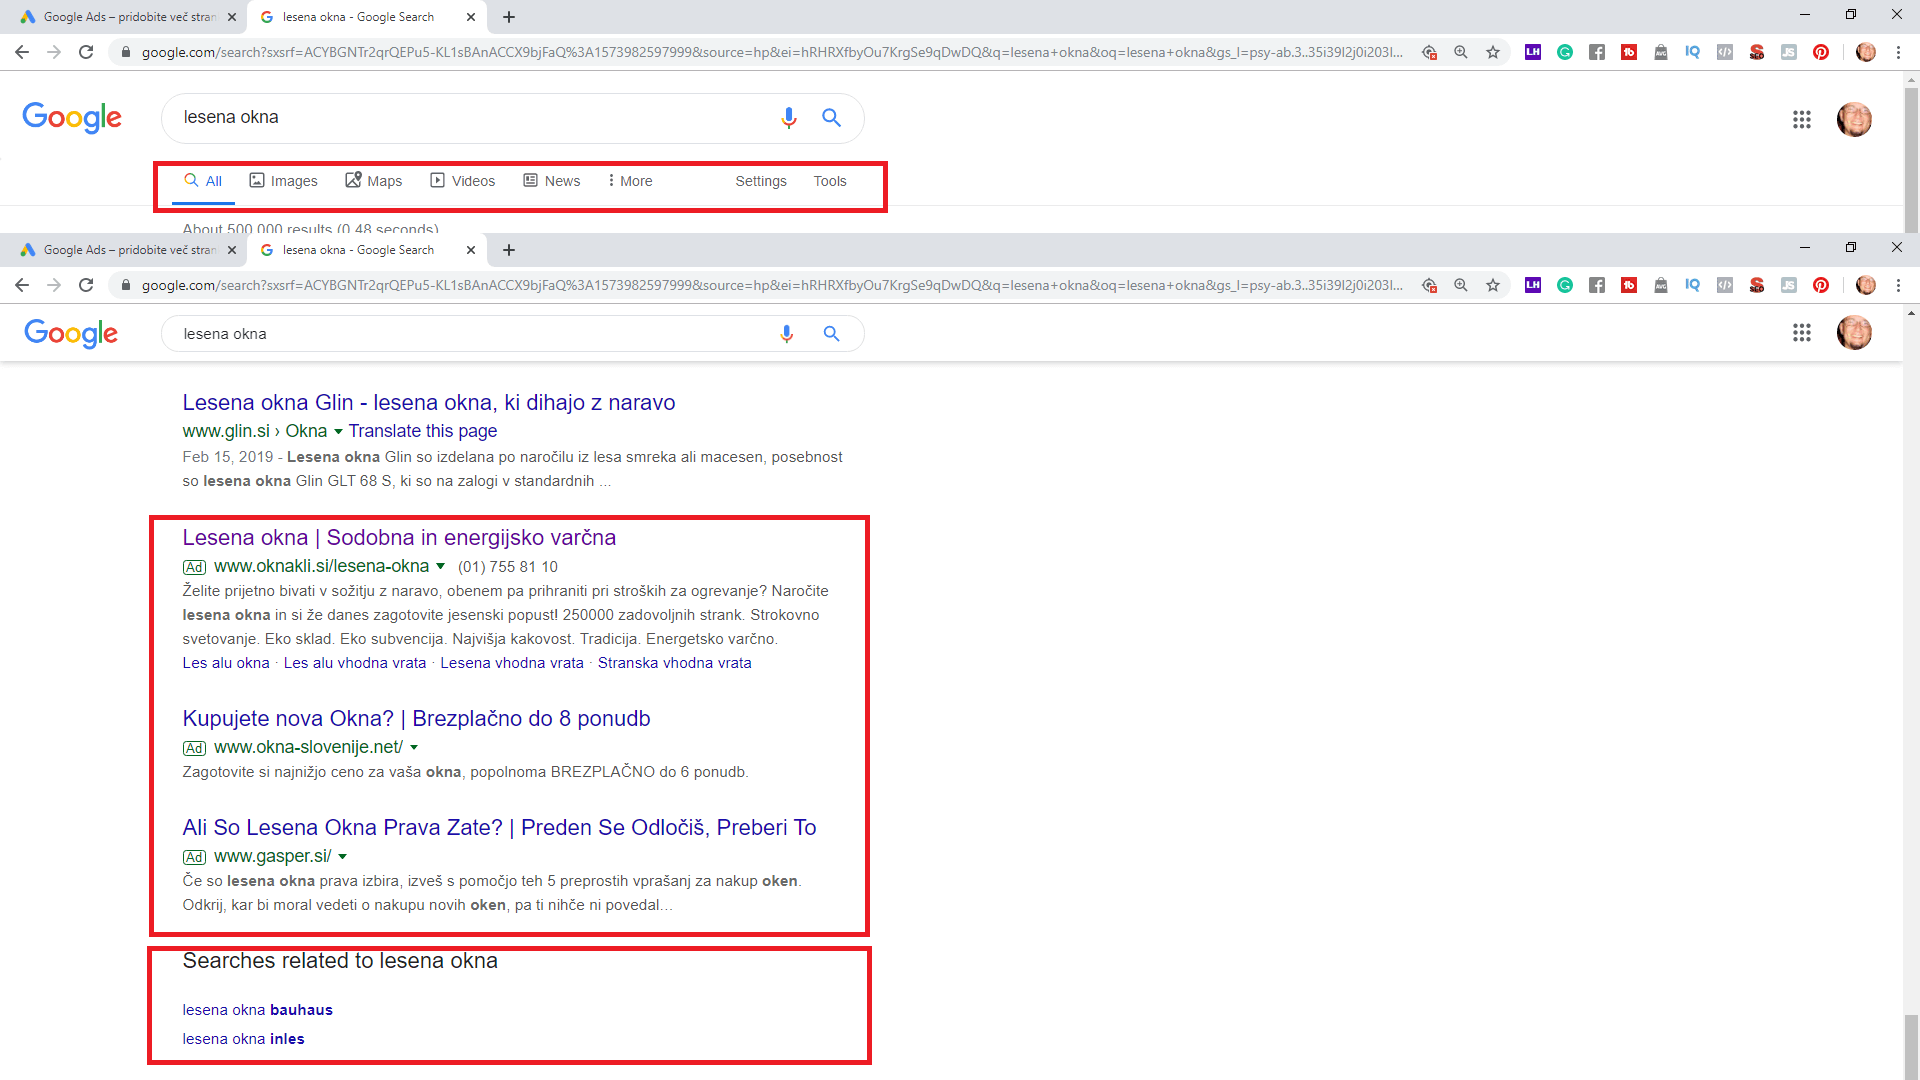Bookmark page with star icon in top address bar
Screen dimensions: 1920x1080
pyautogui.click(x=1493, y=52)
